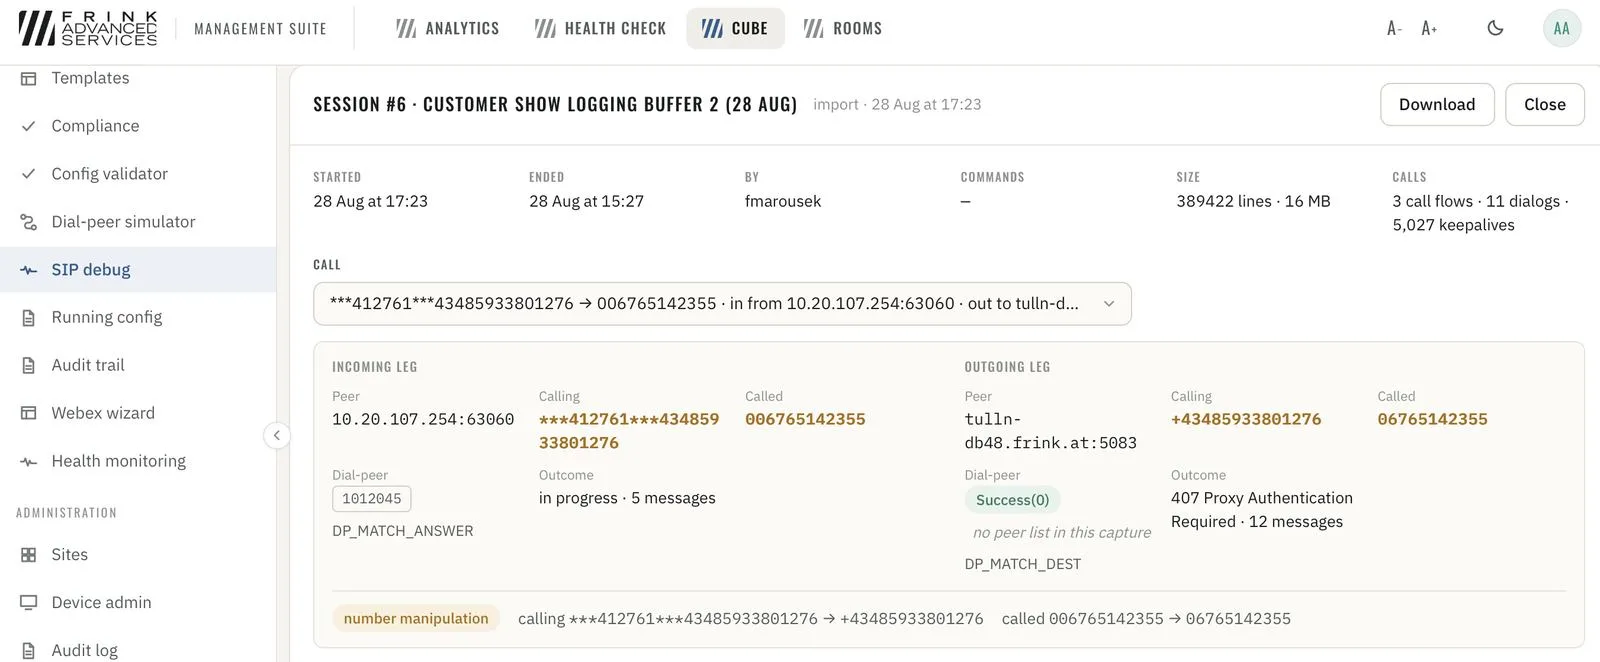1600x662 pixels.
Task: Open the call selection dropdown
Action: pos(722,304)
